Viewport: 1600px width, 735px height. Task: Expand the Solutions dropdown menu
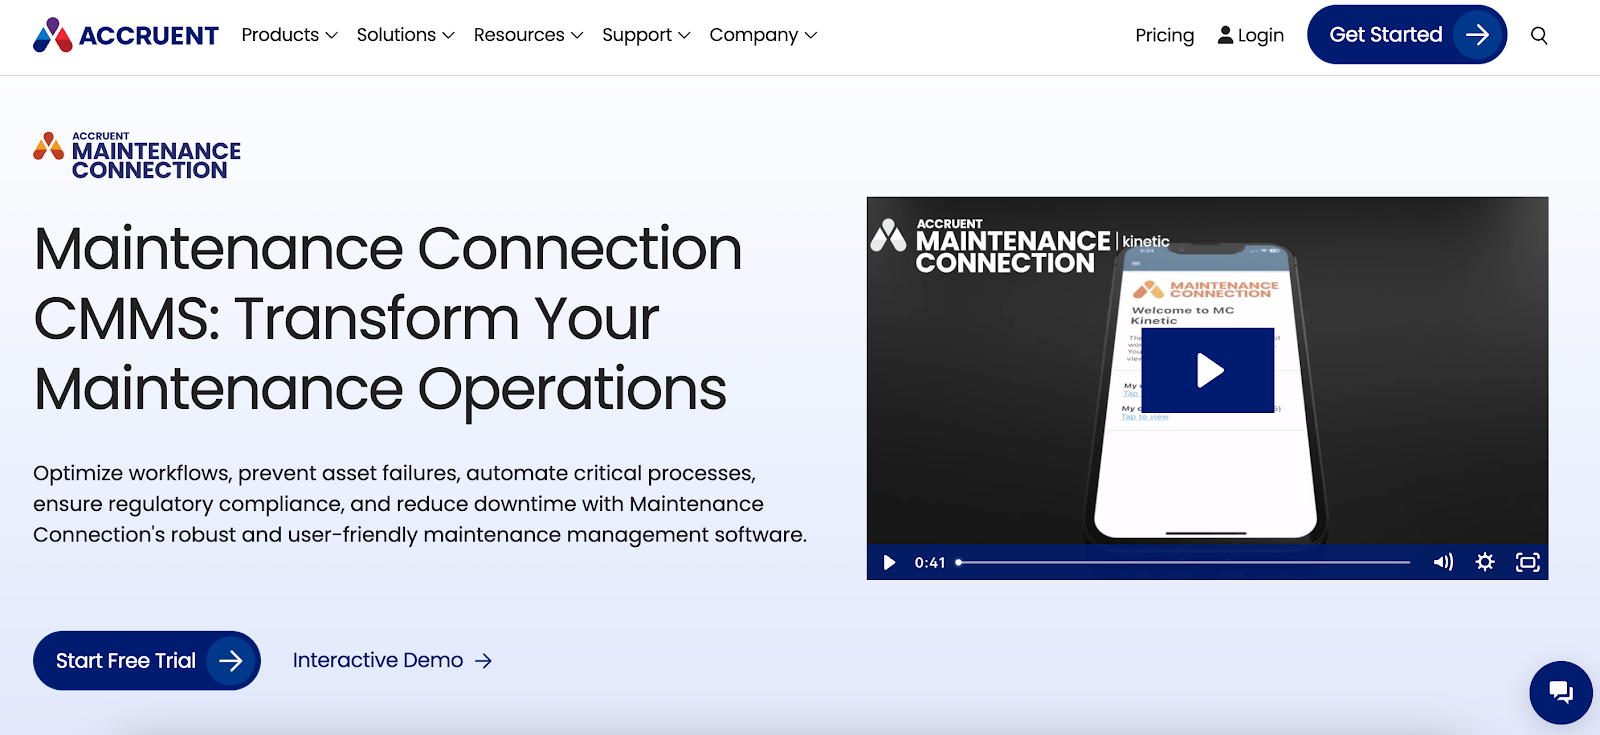(405, 35)
